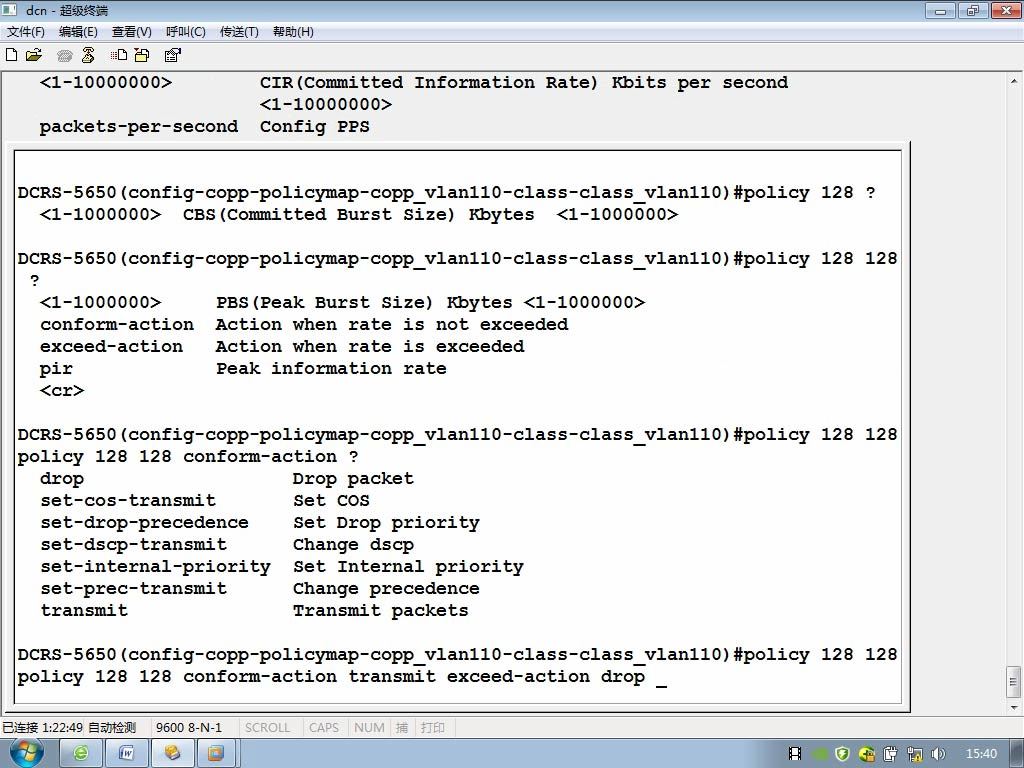The width and height of the screenshot is (1024, 768).
Task: Click the terminal scrollbar down arrow
Action: 1014,707
